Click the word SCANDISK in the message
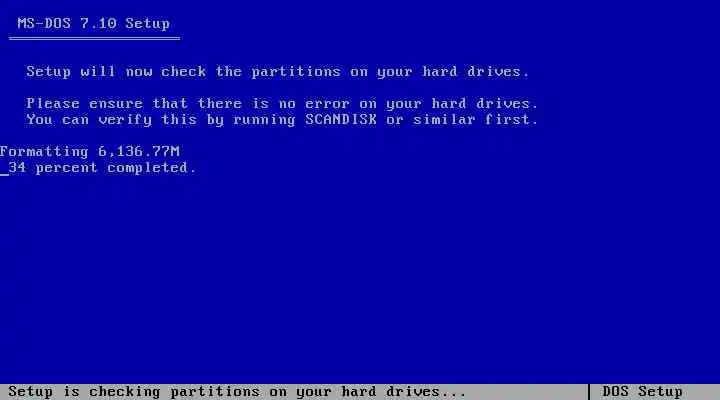 [341, 119]
